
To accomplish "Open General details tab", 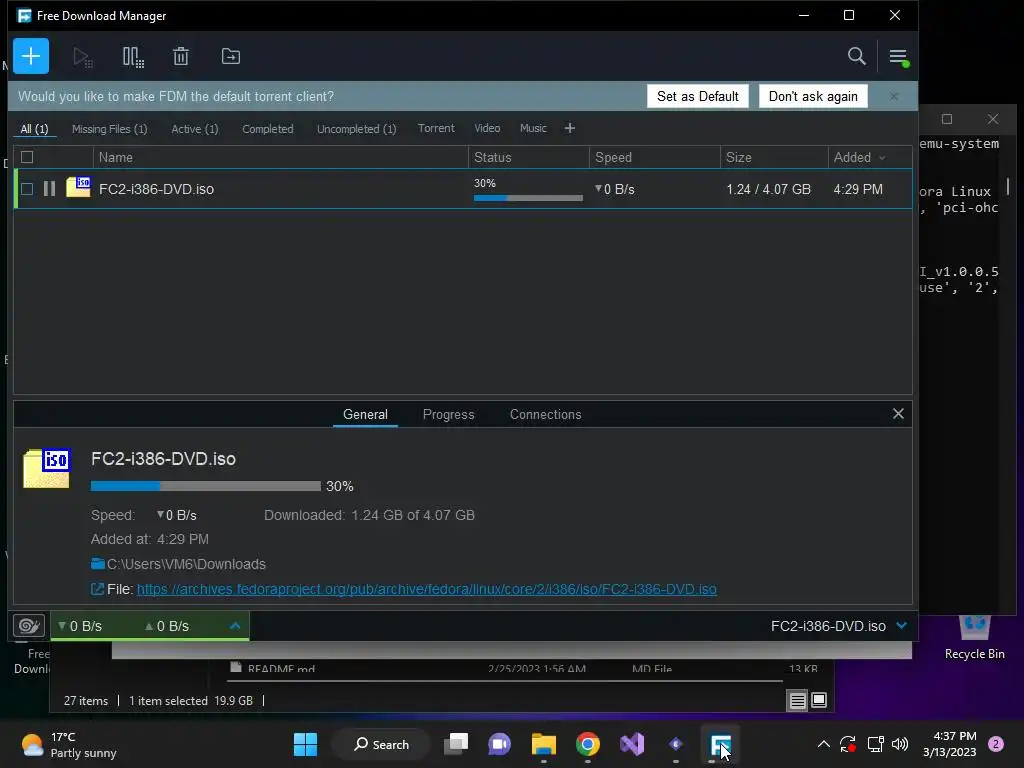I will pos(365,414).
